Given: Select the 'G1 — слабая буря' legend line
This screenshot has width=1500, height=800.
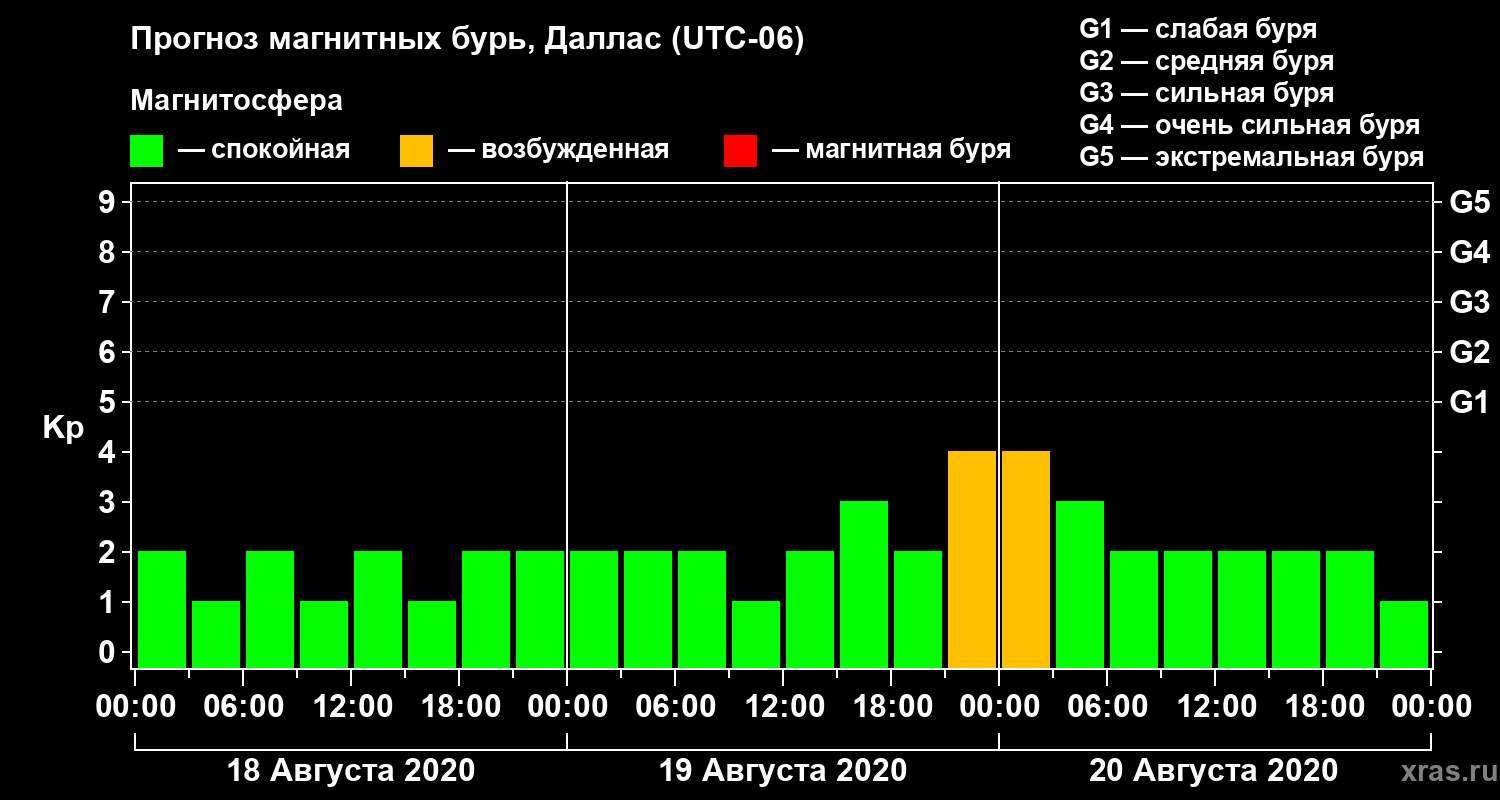Looking at the screenshot, I should click(x=1198, y=28).
